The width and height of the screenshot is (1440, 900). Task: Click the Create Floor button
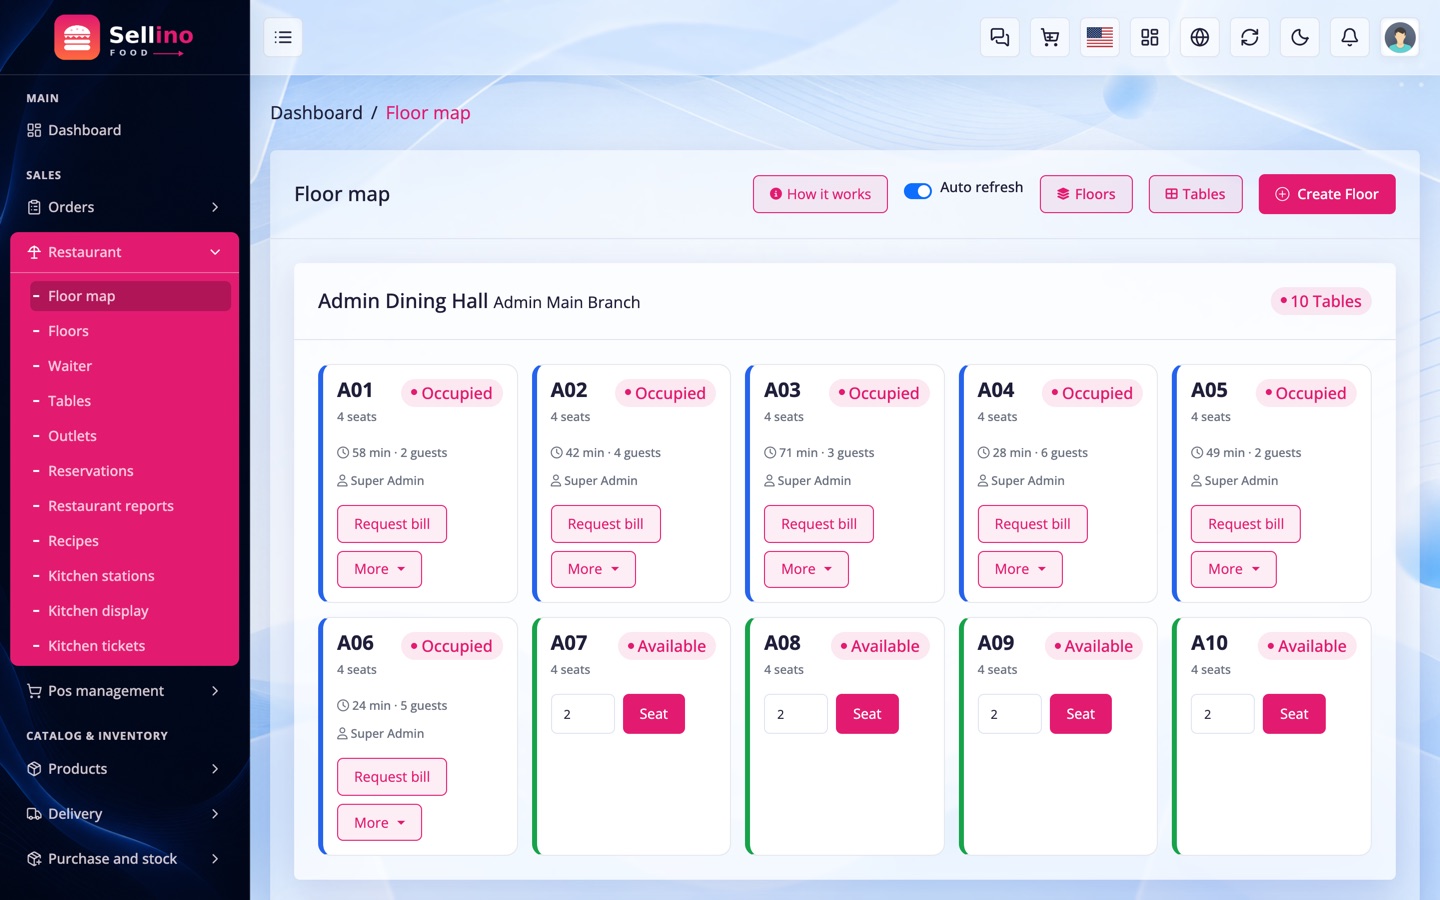click(x=1327, y=194)
